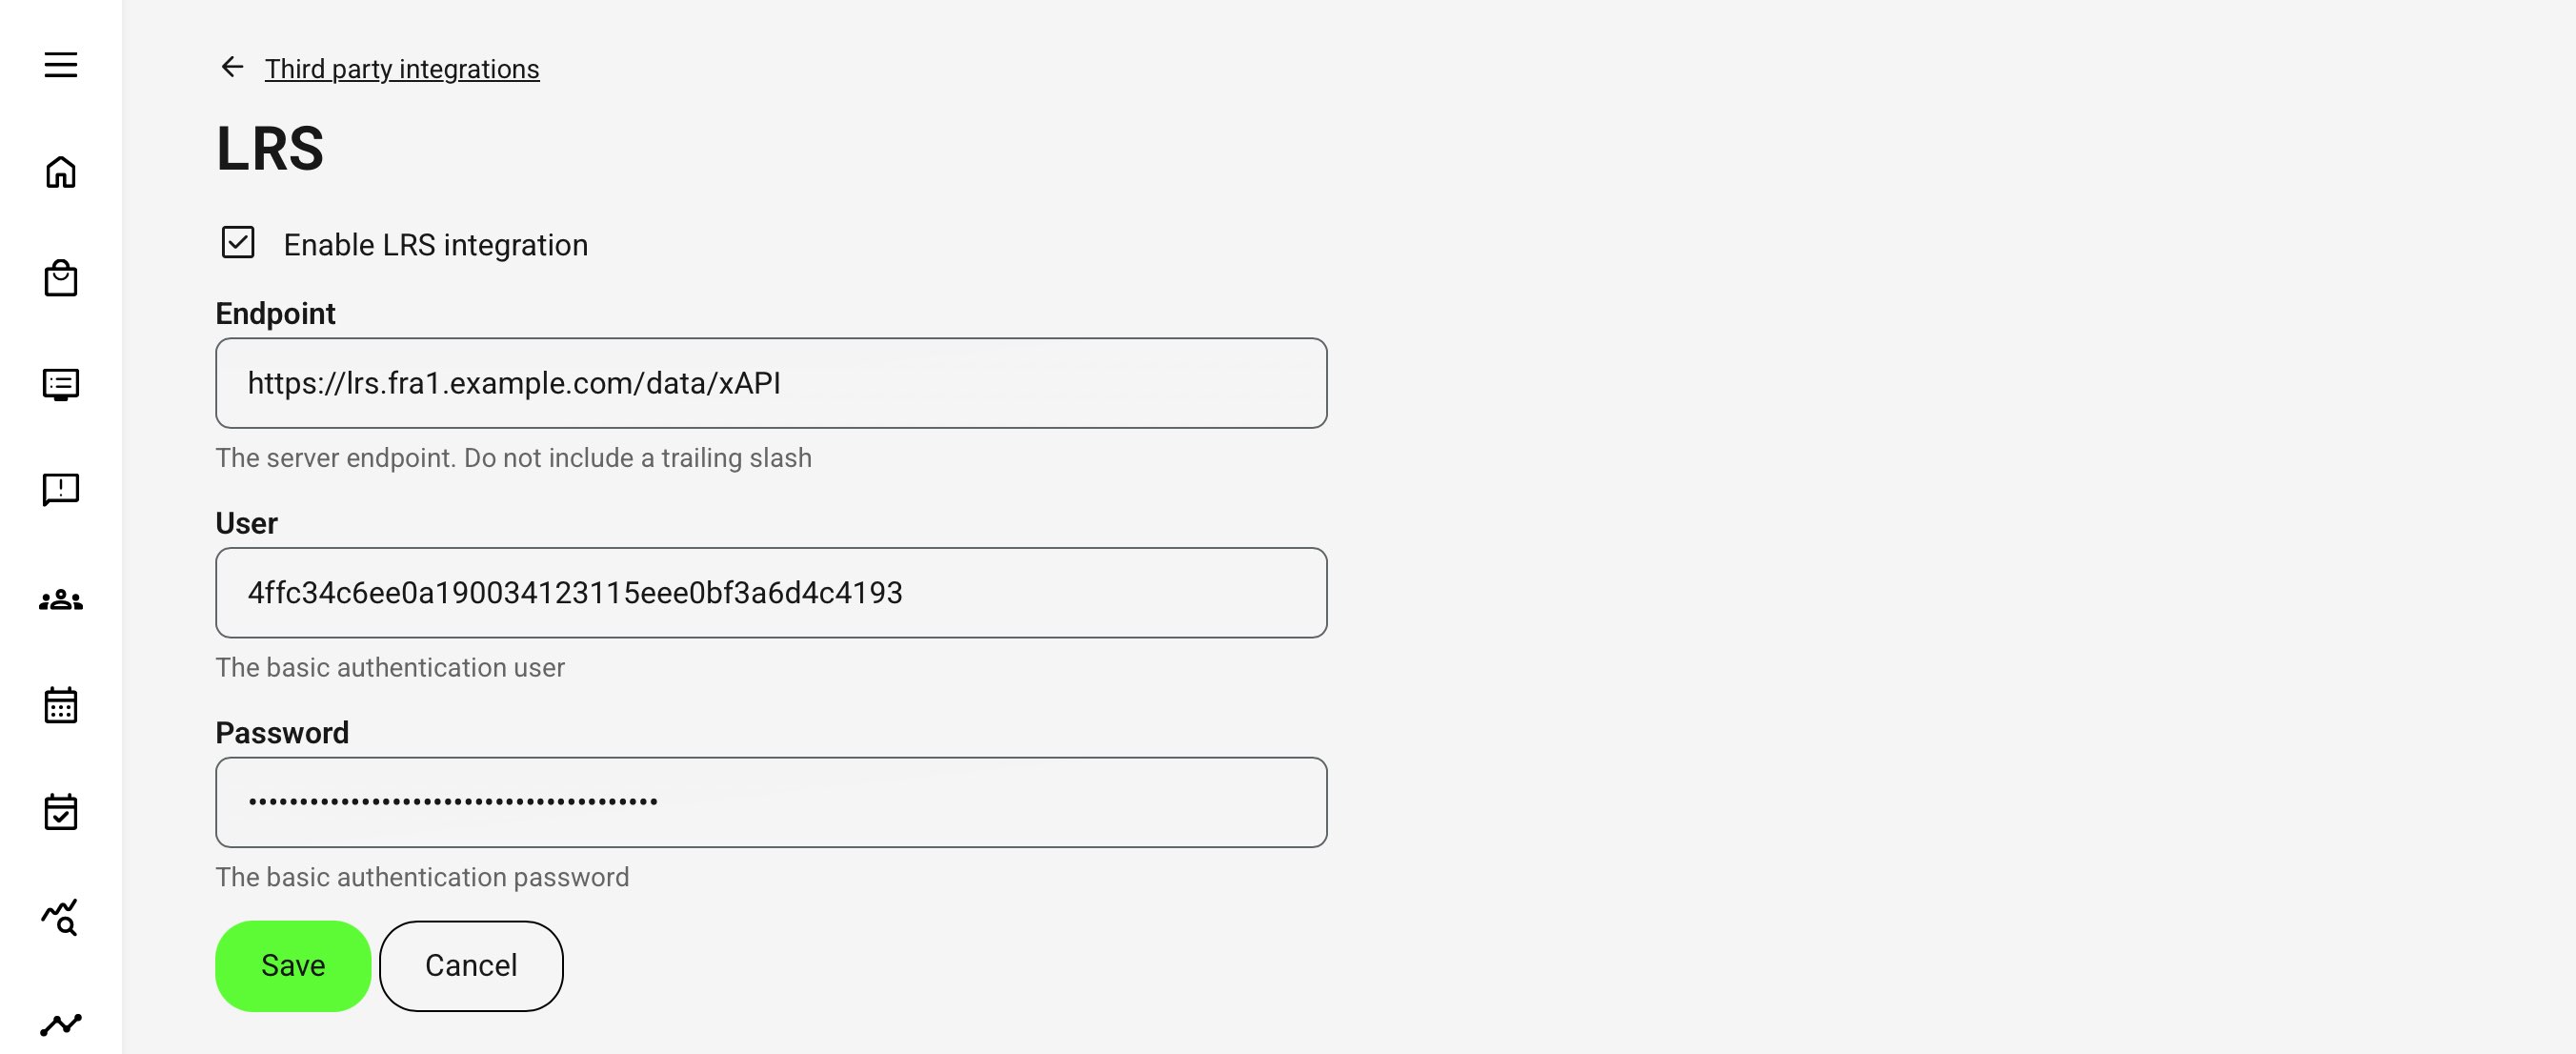Open the Third party integrations link
This screenshot has width=2576, height=1054.
(x=401, y=69)
